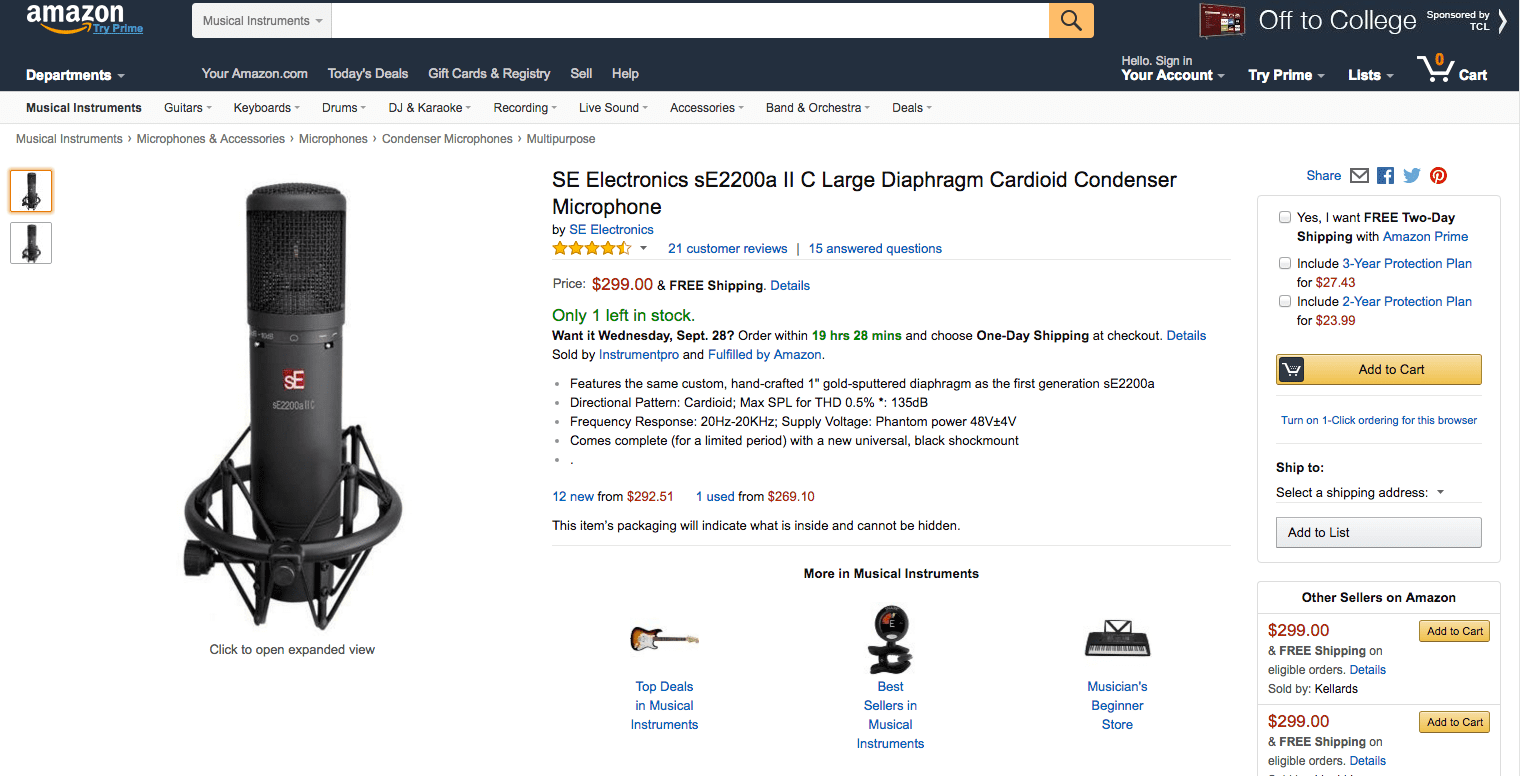The height and width of the screenshot is (776, 1520).
Task: Open the shopping cart icon
Action: tap(1435, 70)
